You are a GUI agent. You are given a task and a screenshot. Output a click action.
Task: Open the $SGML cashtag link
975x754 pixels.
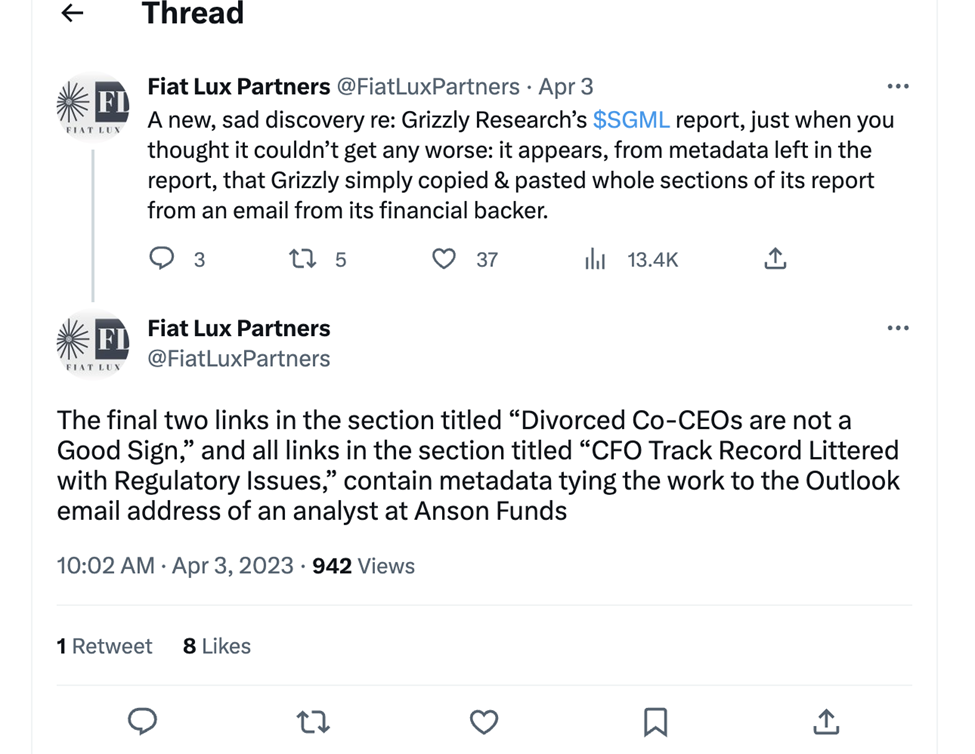631,120
